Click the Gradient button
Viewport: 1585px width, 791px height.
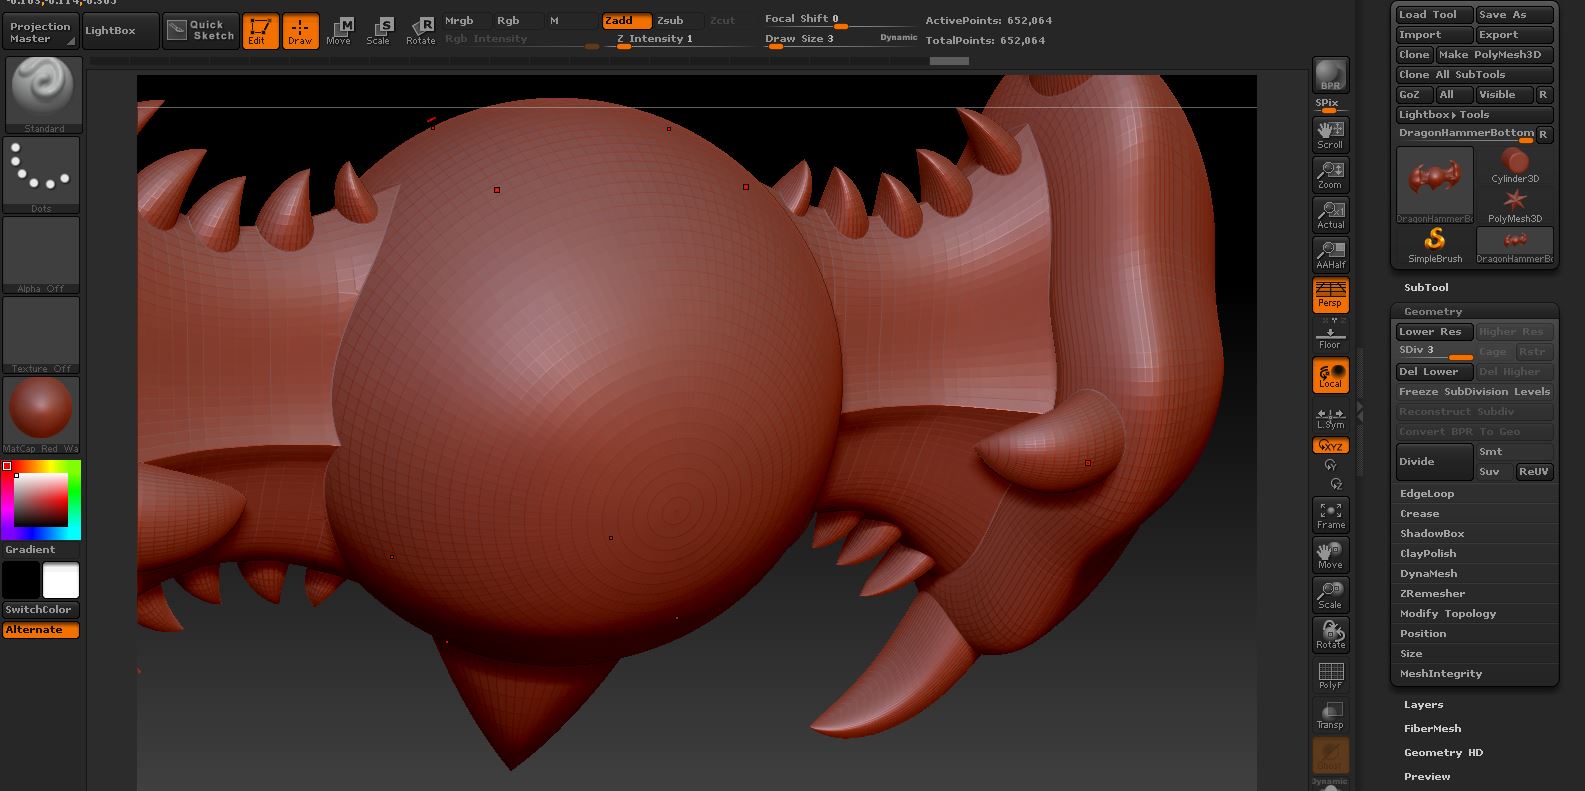[x=41, y=550]
